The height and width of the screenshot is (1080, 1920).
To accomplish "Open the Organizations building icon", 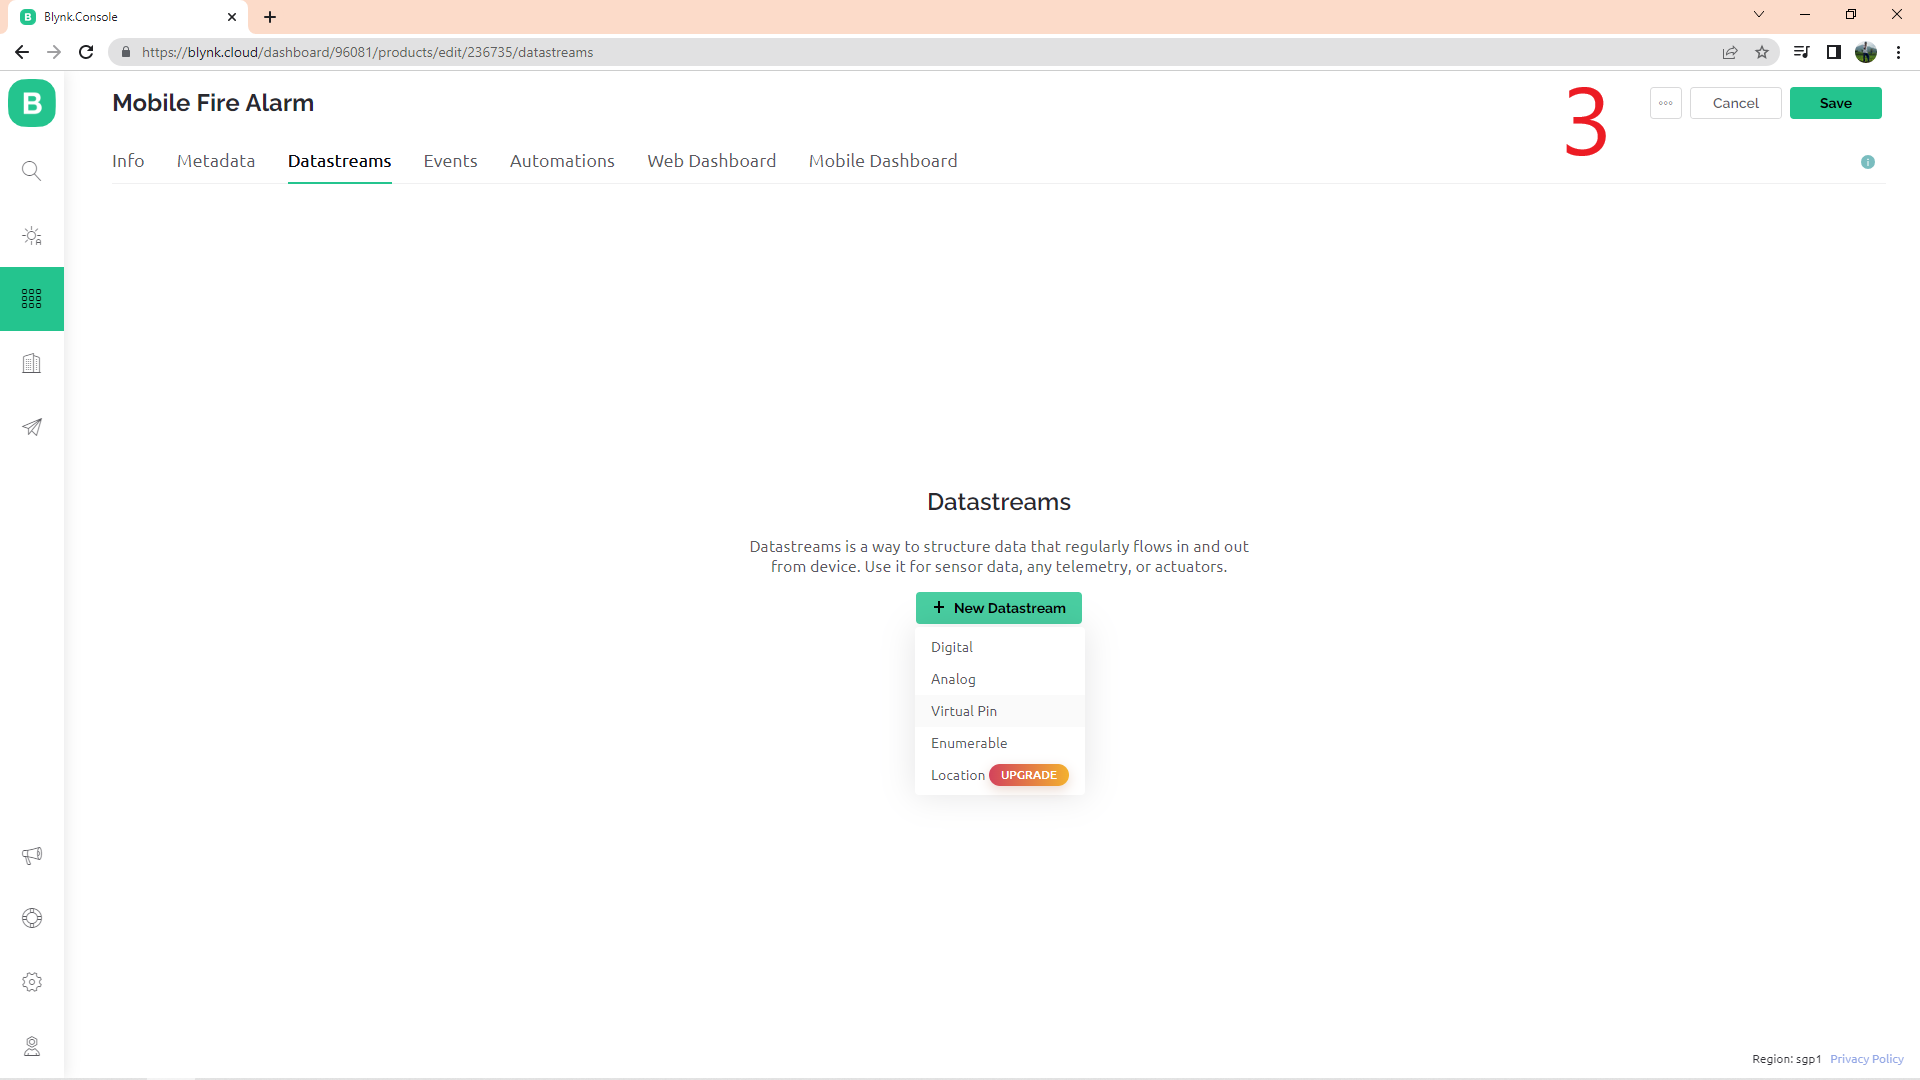I will click(32, 363).
